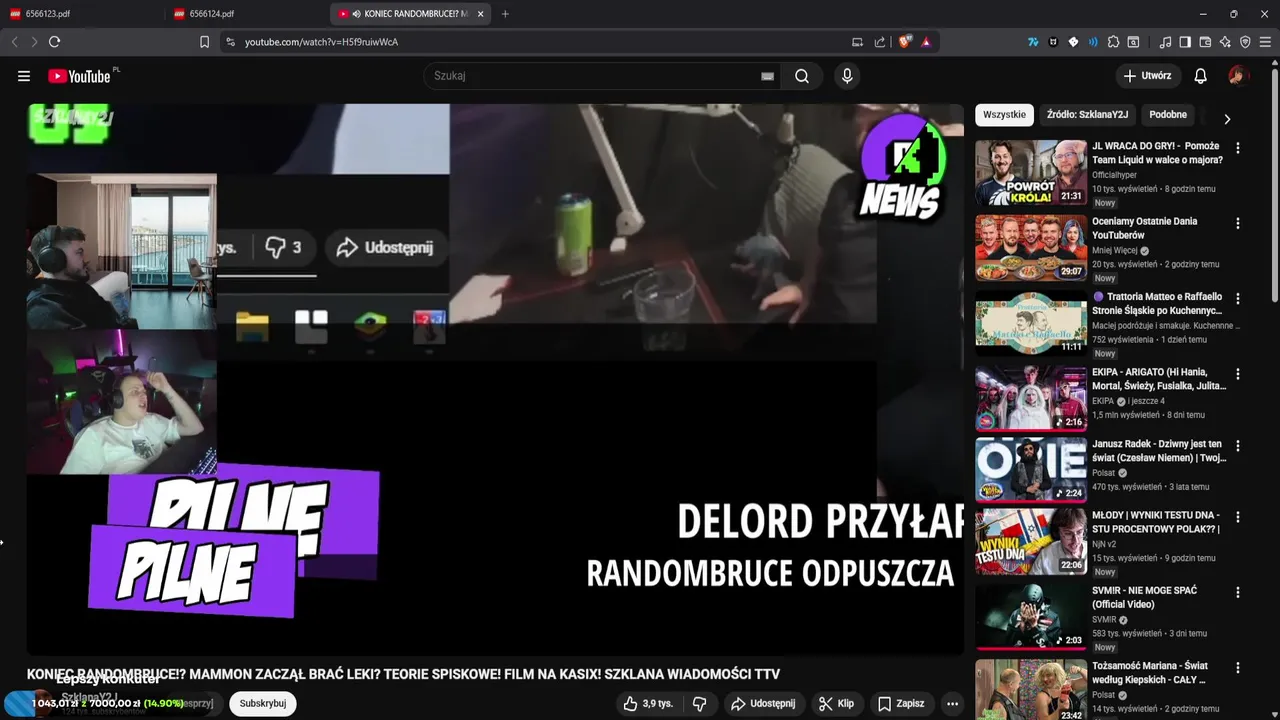1280x720 pixels.
Task: Go to the YouTube home logo
Action: [x=79, y=76]
